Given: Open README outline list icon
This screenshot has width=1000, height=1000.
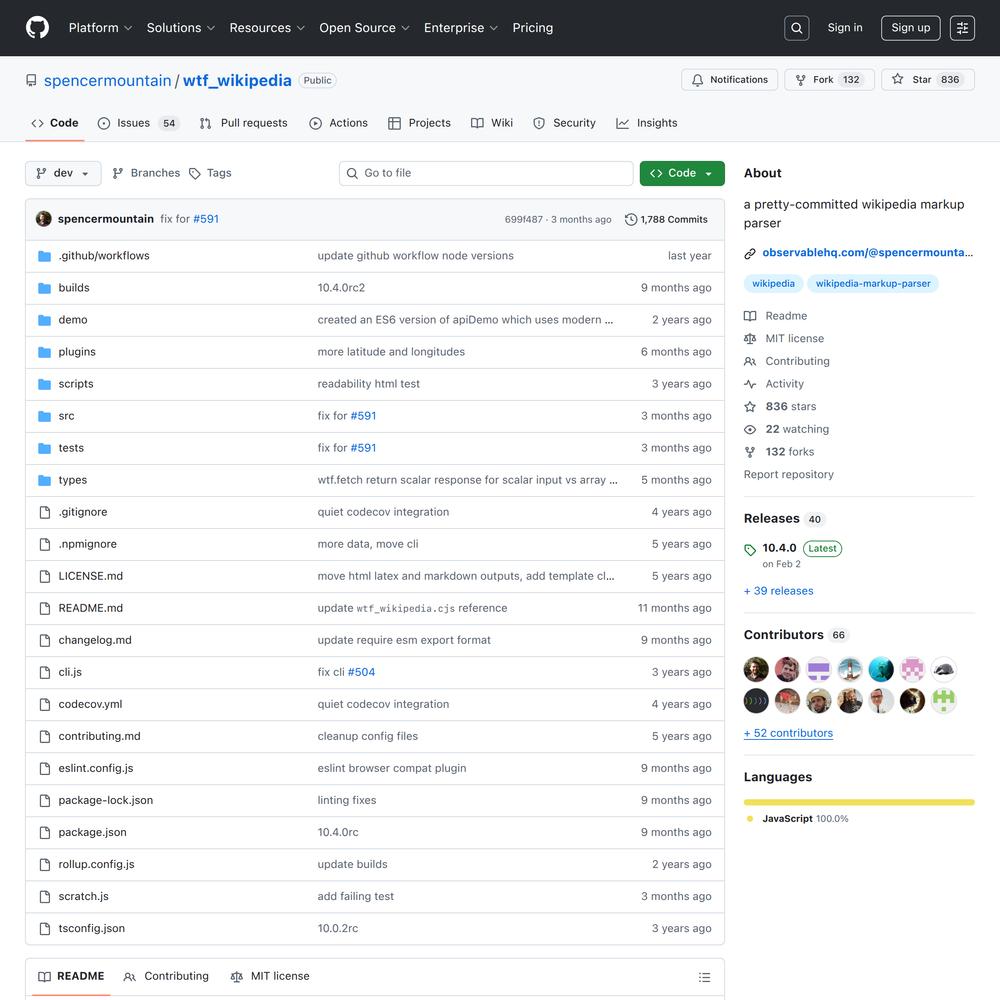Looking at the screenshot, I should tap(704, 977).
